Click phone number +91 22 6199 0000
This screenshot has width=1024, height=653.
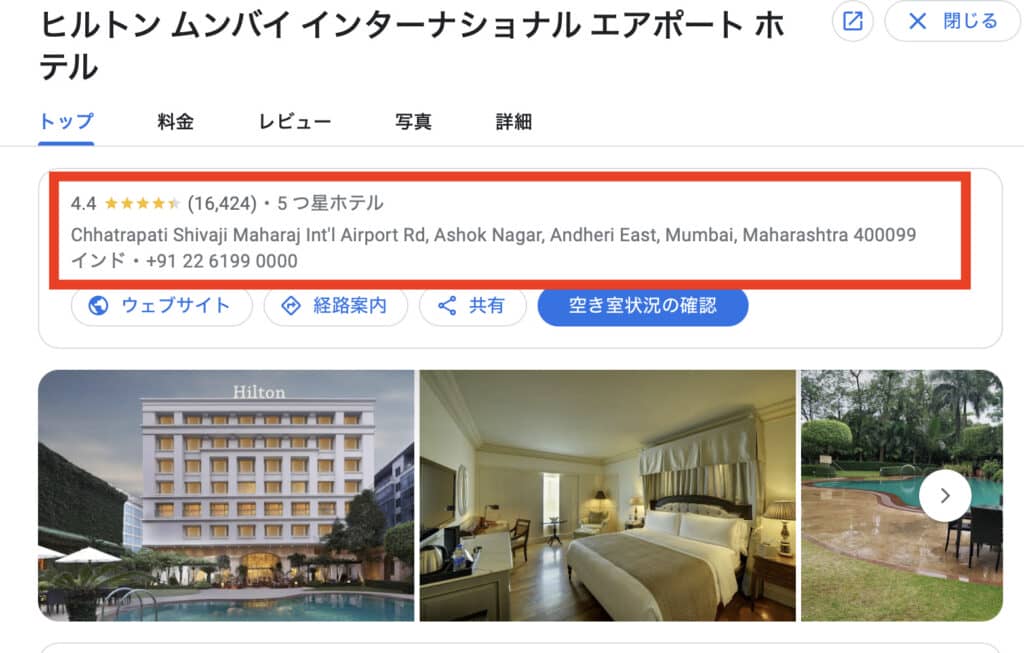click(221, 261)
